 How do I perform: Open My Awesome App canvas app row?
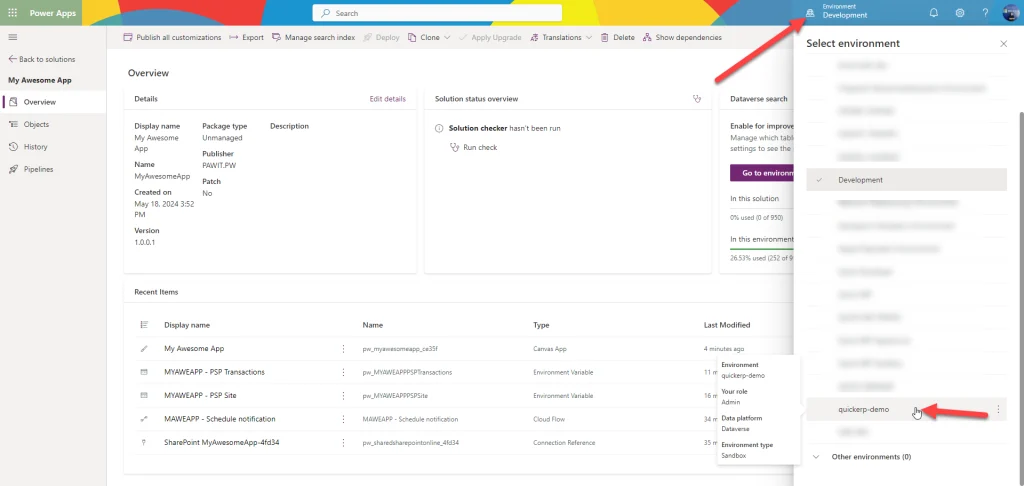(x=194, y=349)
